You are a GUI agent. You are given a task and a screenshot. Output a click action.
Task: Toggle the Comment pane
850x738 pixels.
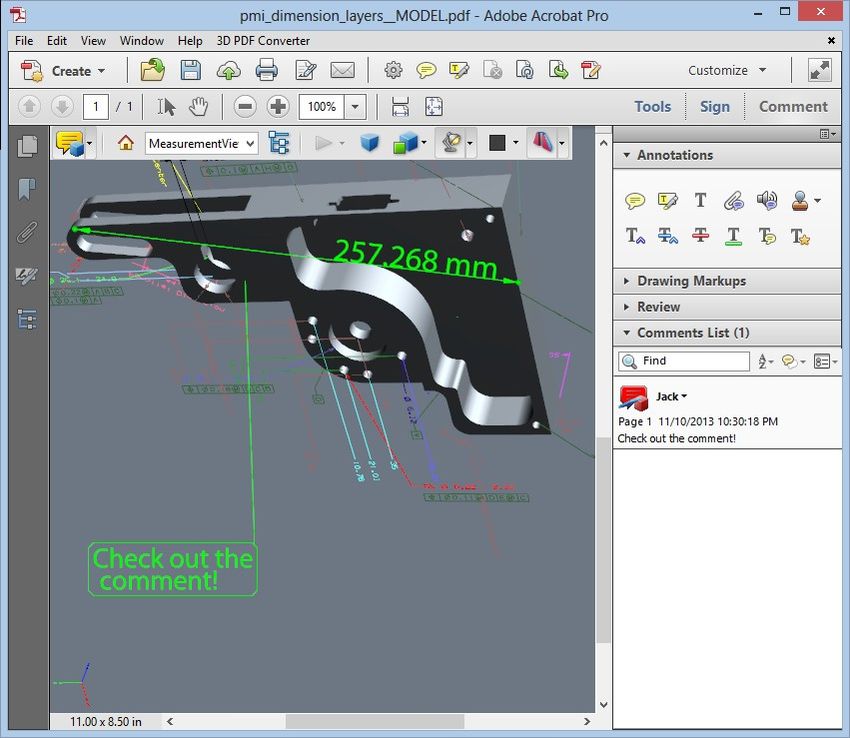(793, 106)
